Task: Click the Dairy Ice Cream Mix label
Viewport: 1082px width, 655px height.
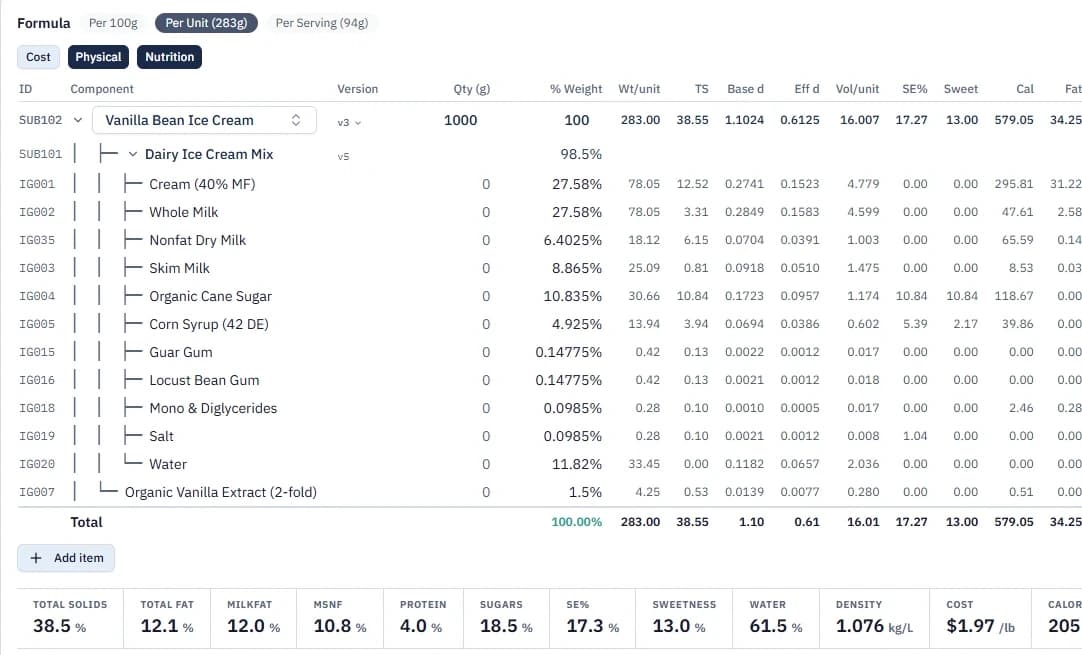Action: [x=209, y=155]
